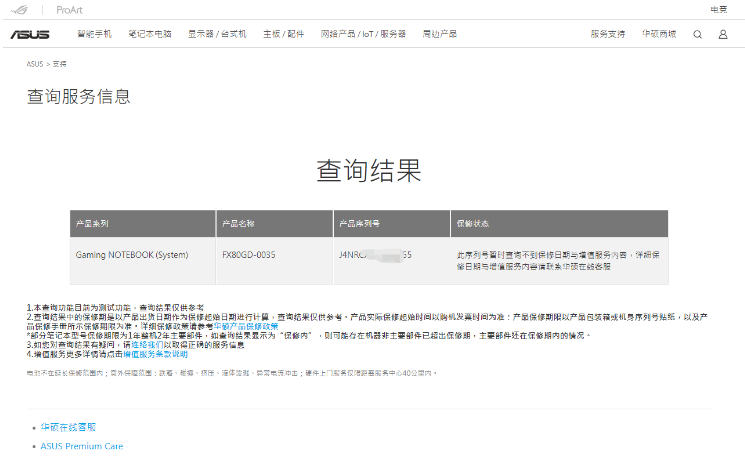The image size is (745, 460).
Task: Expand the 智能手机 navigation menu
Action: pos(95,34)
